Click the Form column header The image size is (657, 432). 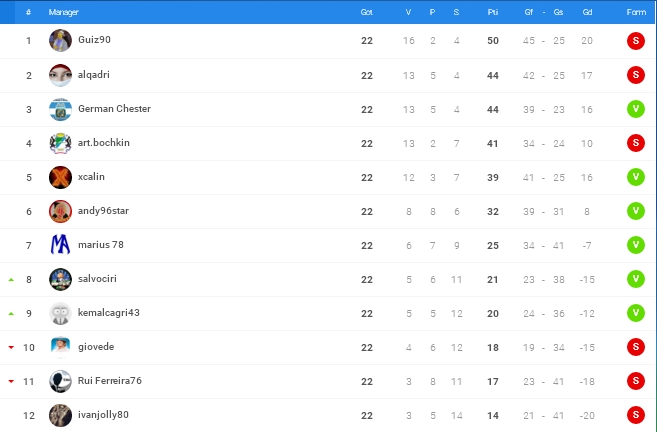(x=635, y=12)
